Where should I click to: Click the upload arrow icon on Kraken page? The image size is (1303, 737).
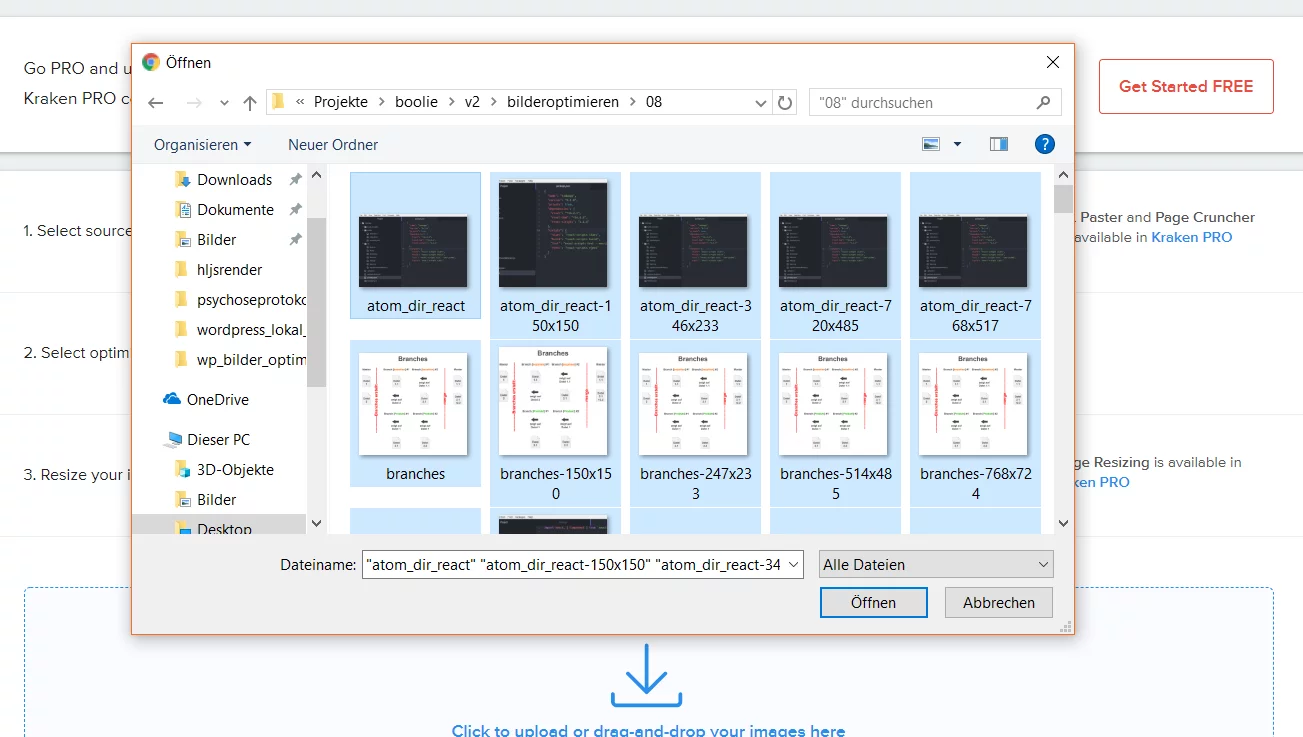(646, 676)
